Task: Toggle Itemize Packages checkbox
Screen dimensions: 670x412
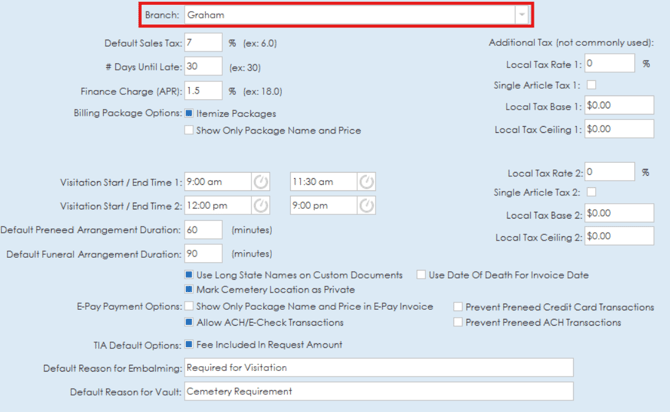Action: click(x=189, y=114)
